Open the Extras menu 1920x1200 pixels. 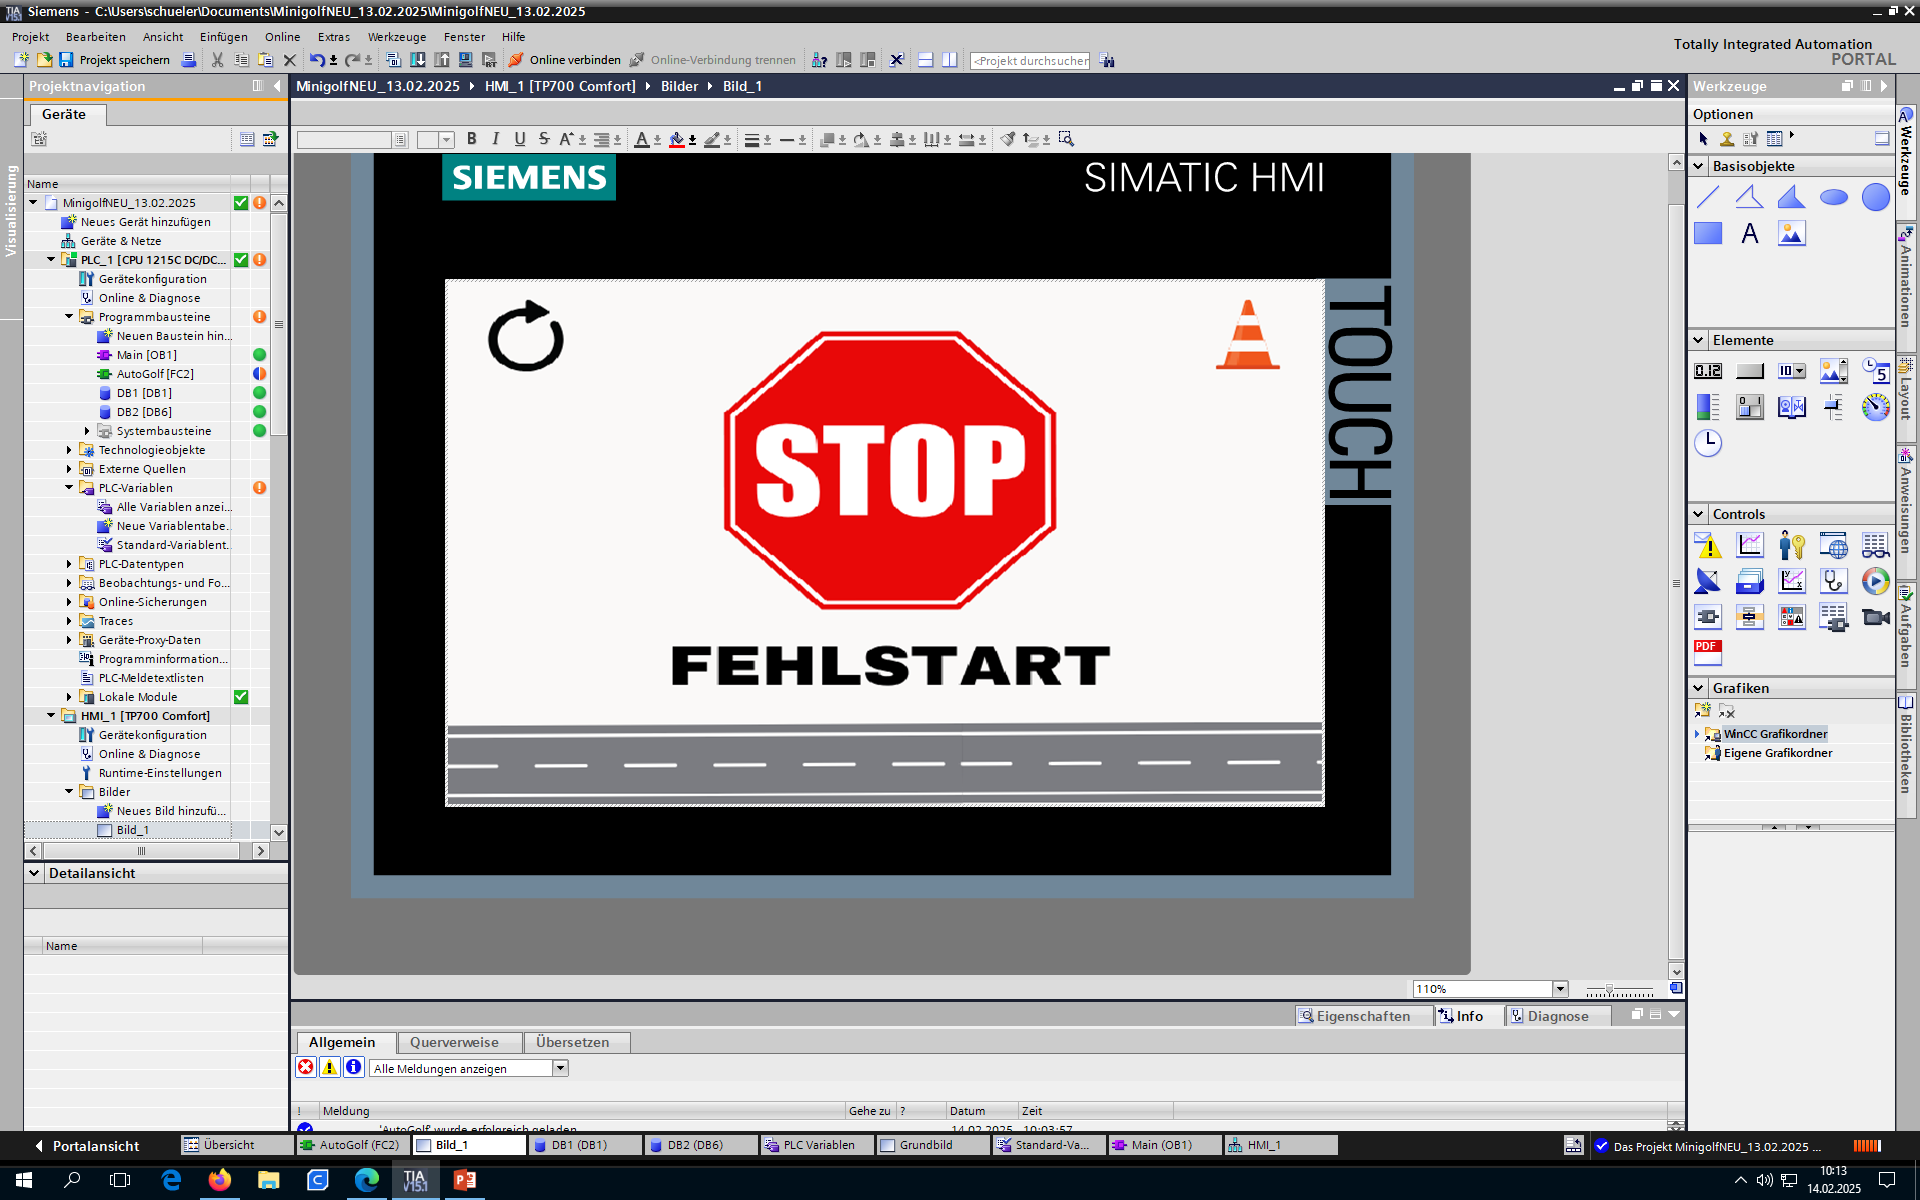click(333, 37)
